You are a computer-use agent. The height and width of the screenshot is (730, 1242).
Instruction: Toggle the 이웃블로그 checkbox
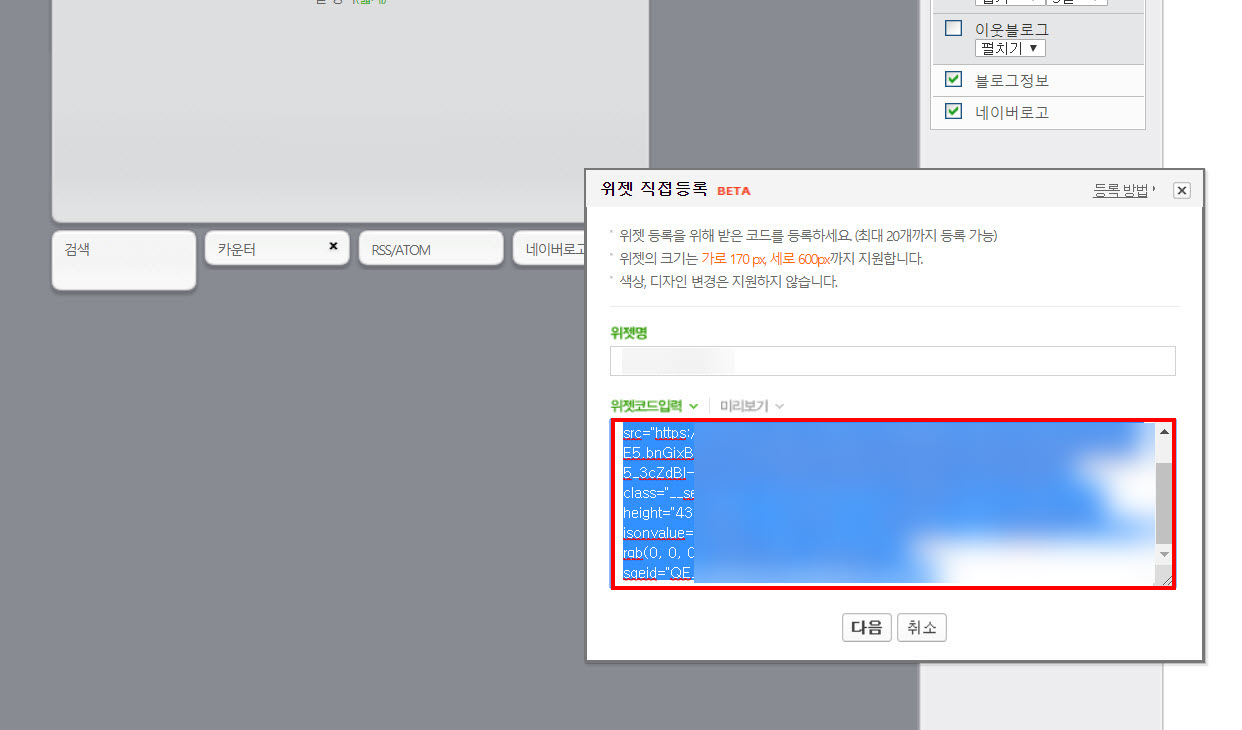[953, 28]
